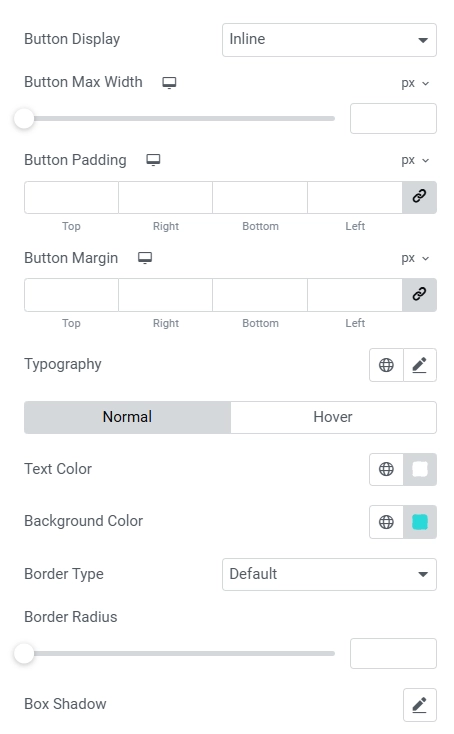This screenshot has height=734, width=454.
Task: Edit Typography with the pencil icon
Action: [420, 365]
